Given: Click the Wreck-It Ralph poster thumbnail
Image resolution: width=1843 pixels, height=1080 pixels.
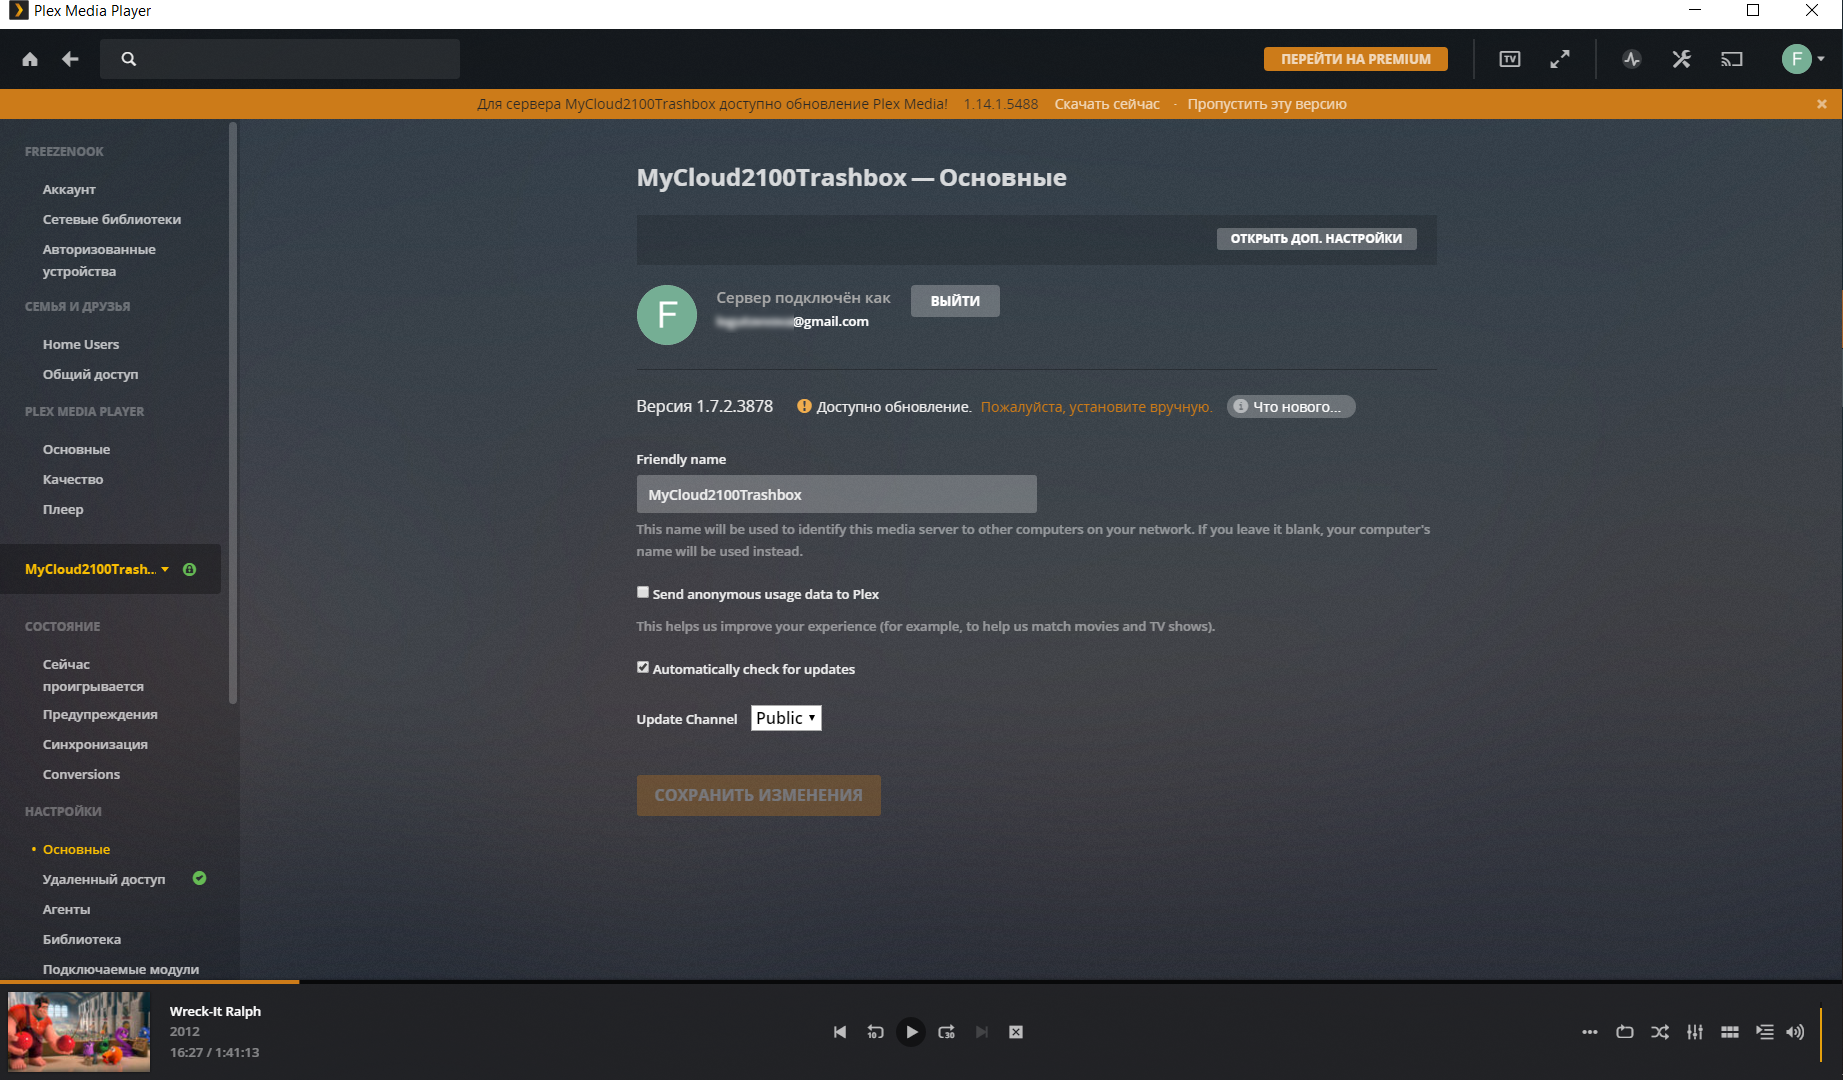Looking at the screenshot, I should click(x=79, y=1032).
